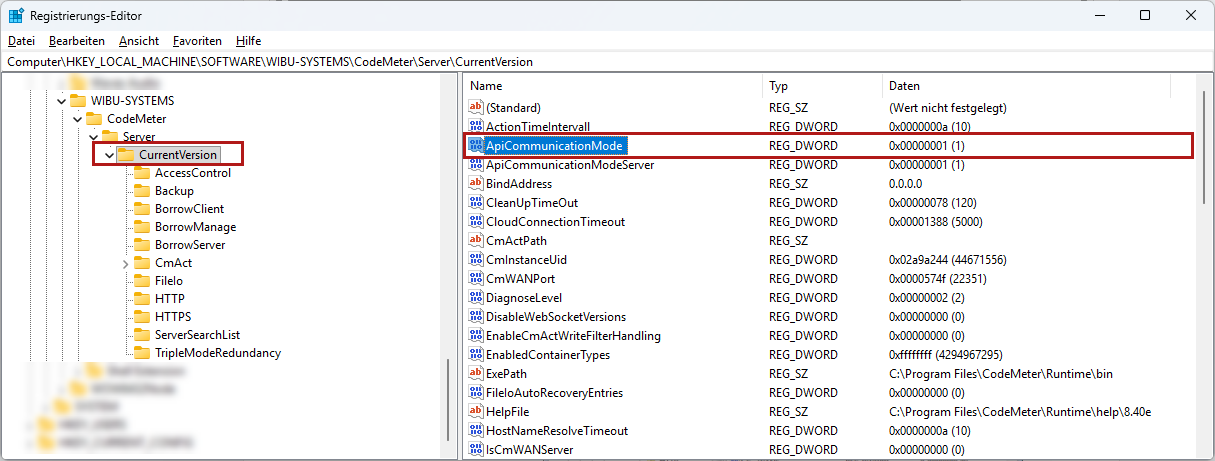Click the Registrierungs-Editor title bar icon
This screenshot has height=461, width=1215.
click(x=16, y=15)
